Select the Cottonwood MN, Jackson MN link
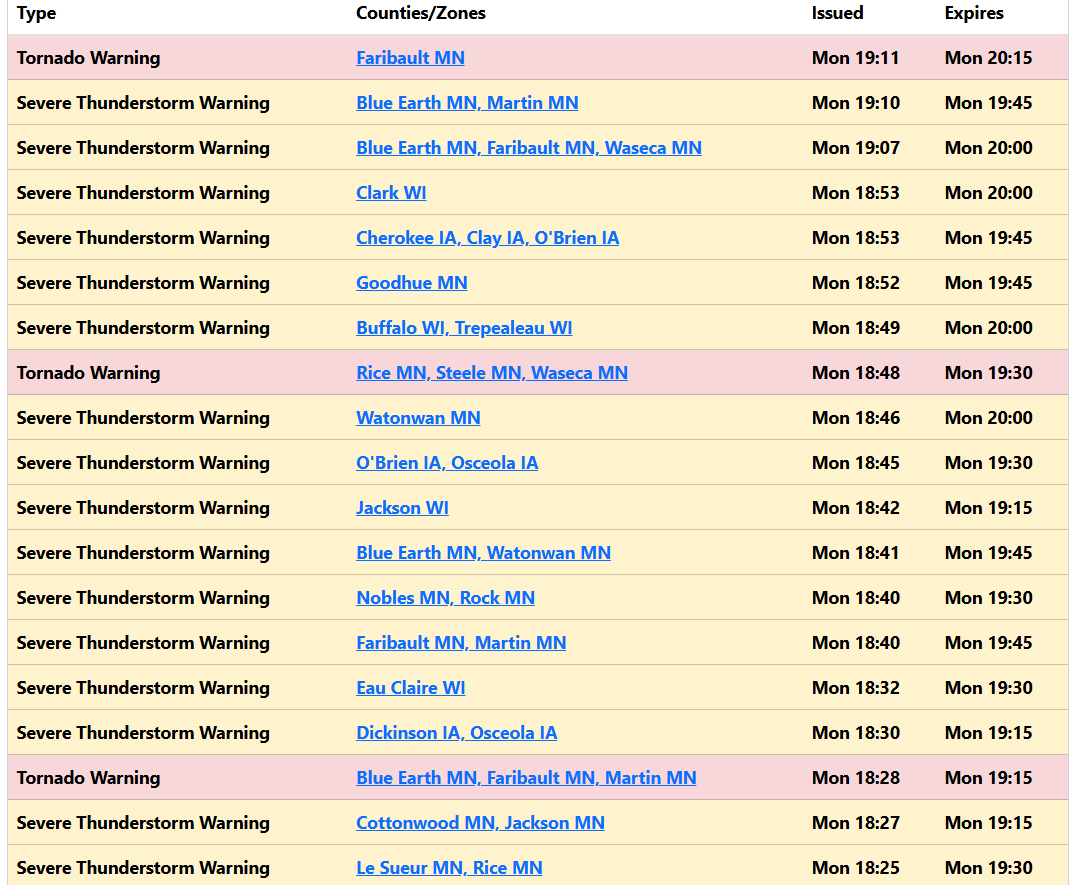Image resolution: width=1069 pixels, height=885 pixels. [480, 823]
